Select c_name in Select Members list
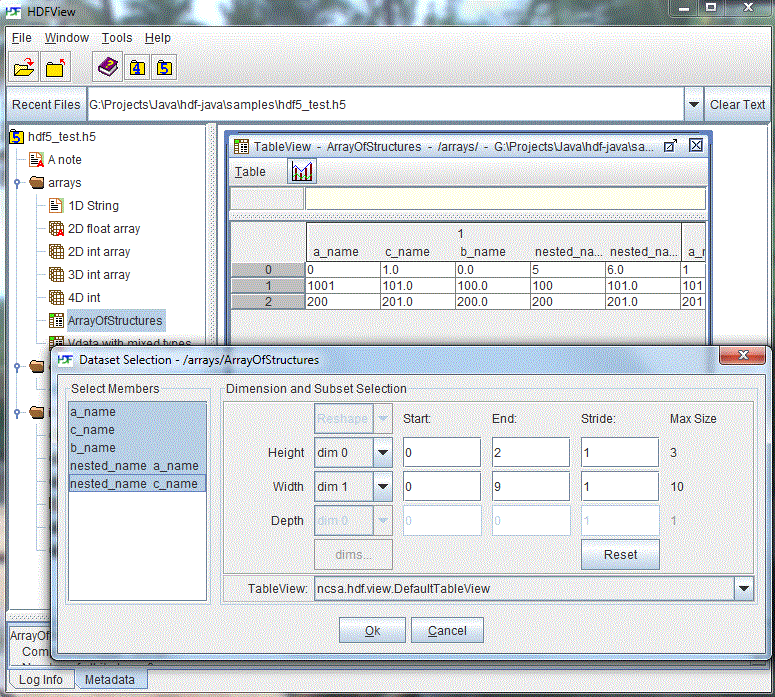 pos(137,430)
